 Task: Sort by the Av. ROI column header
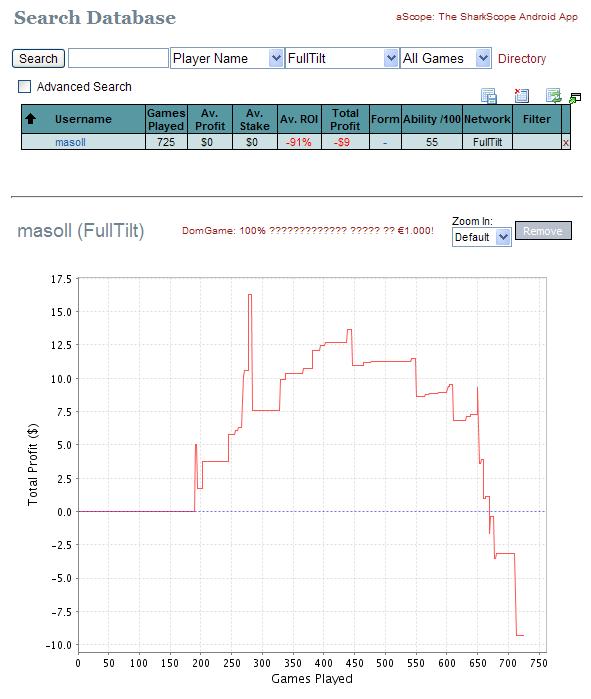point(299,119)
